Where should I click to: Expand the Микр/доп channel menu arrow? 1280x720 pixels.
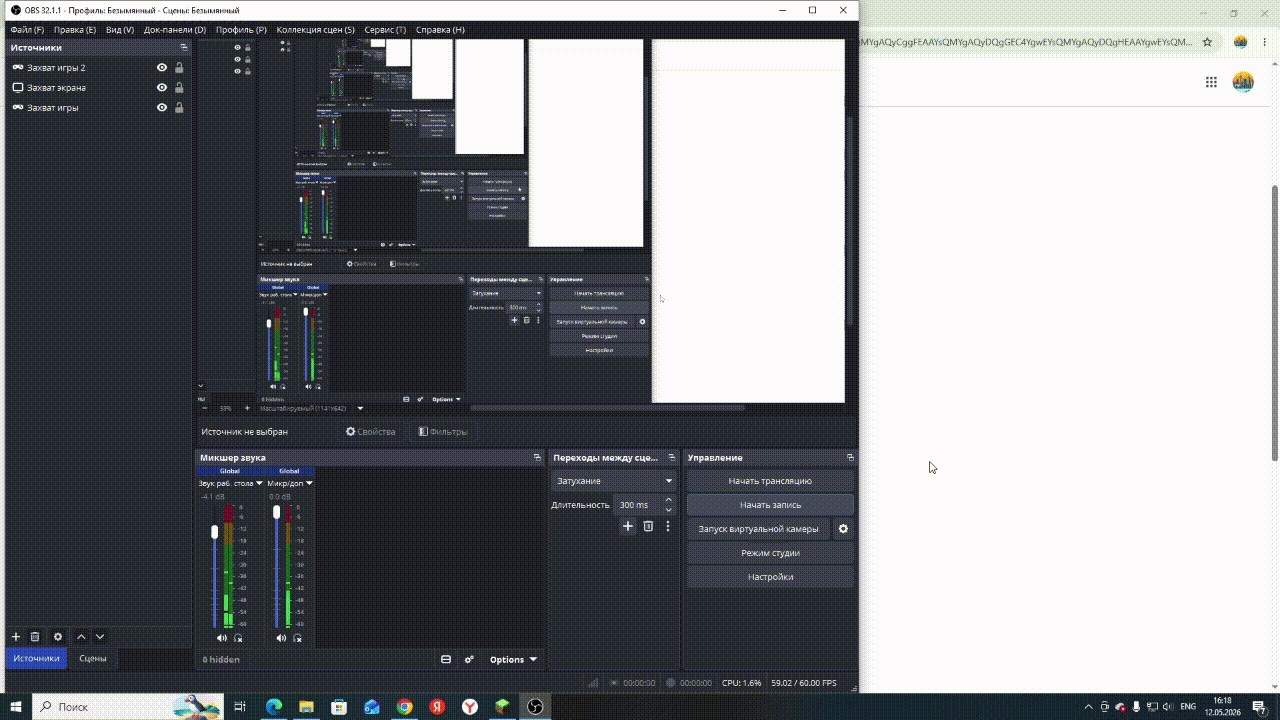point(309,483)
